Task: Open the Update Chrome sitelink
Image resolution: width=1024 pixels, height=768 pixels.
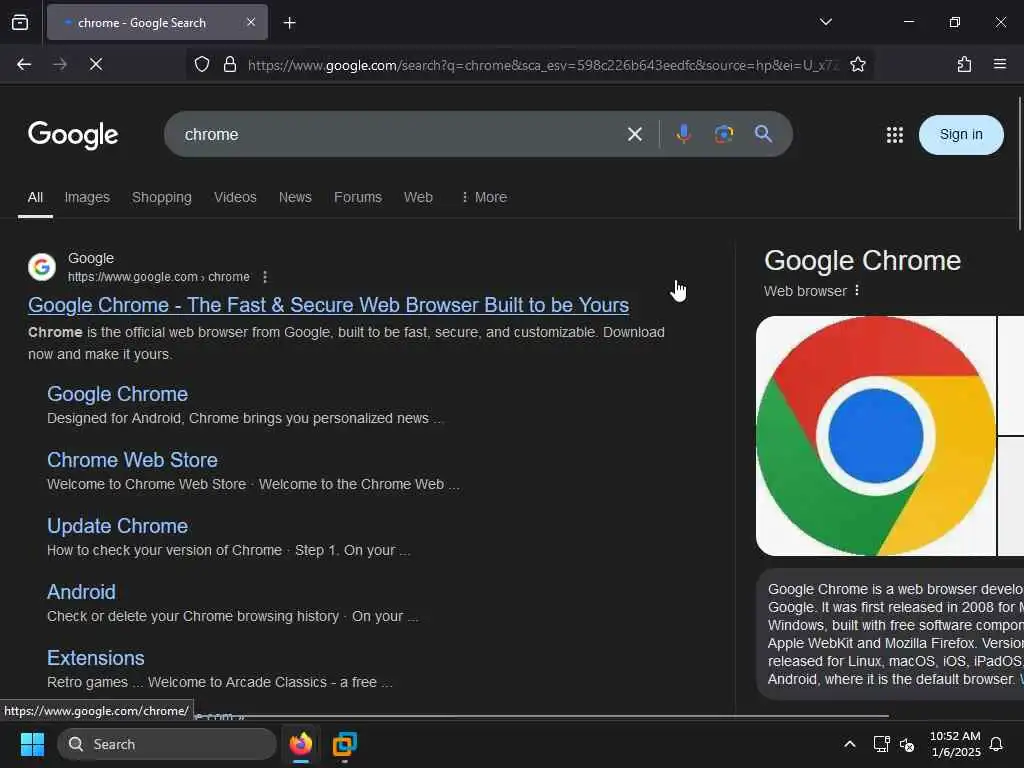Action: [x=118, y=526]
